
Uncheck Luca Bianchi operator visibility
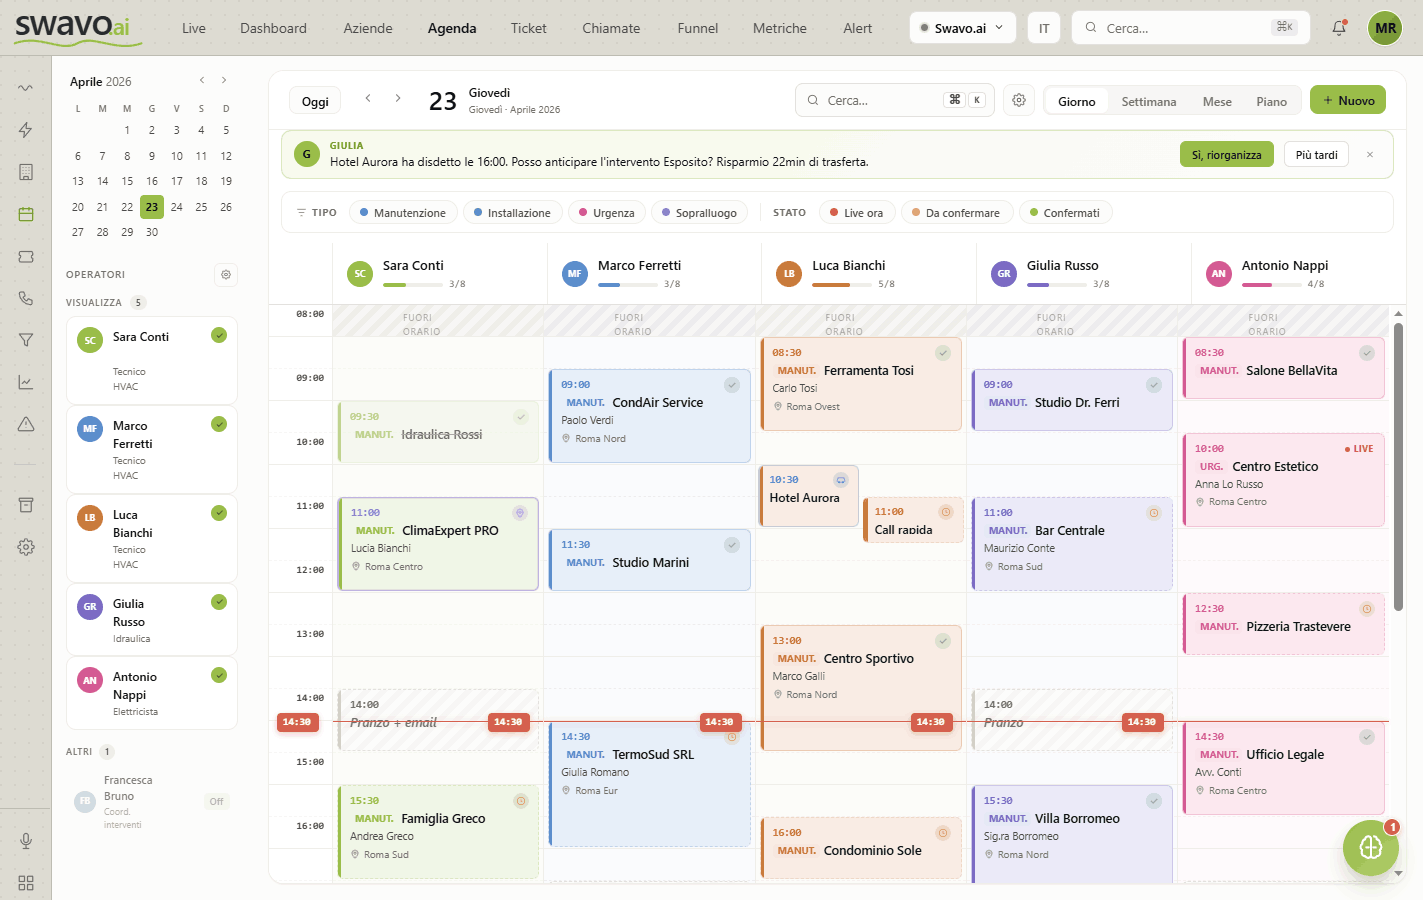click(x=219, y=513)
